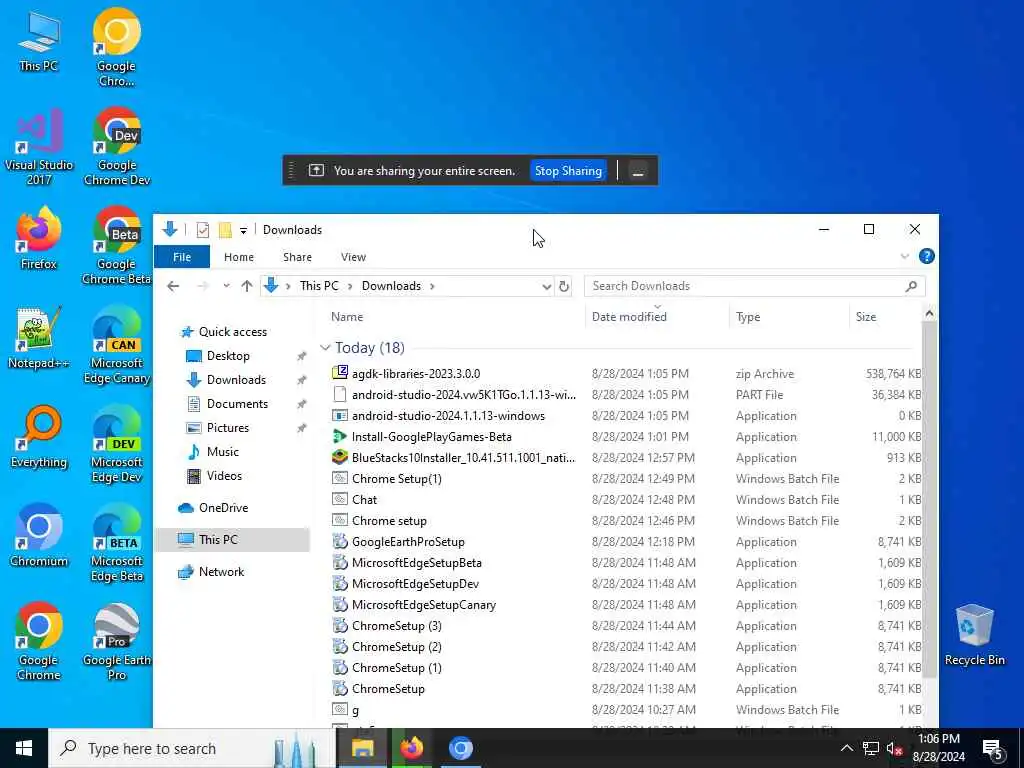Go up one folder level arrow
The height and width of the screenshot is (768, 1024).
pos(246,286)
